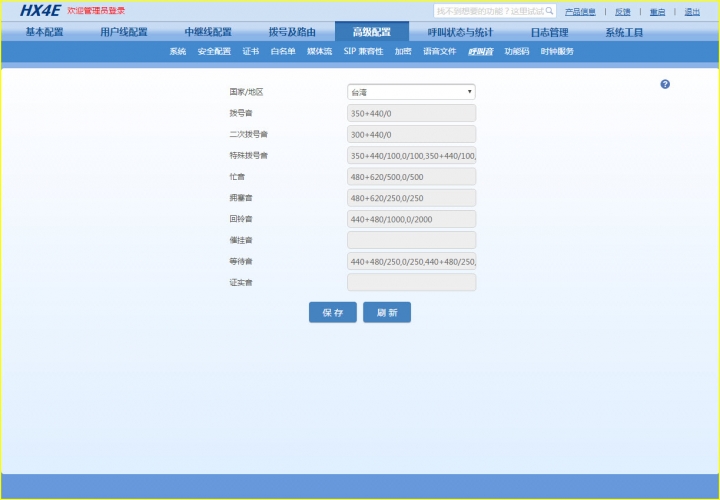Go to 时钟服务 submenu
Screen dimensions: 720x500
557,51
